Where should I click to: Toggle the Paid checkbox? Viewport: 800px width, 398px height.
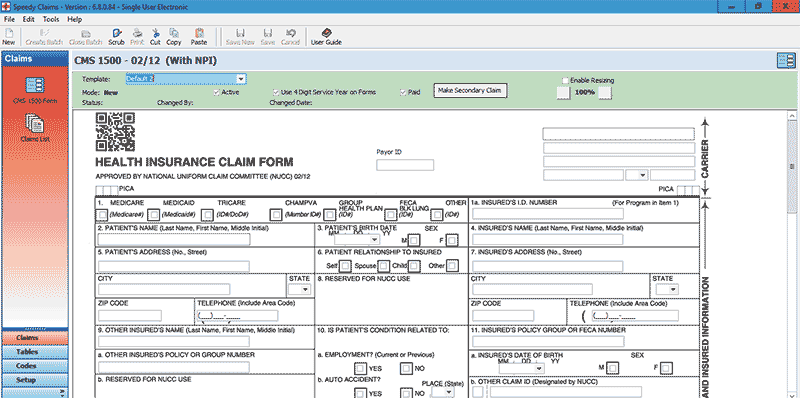404,92
